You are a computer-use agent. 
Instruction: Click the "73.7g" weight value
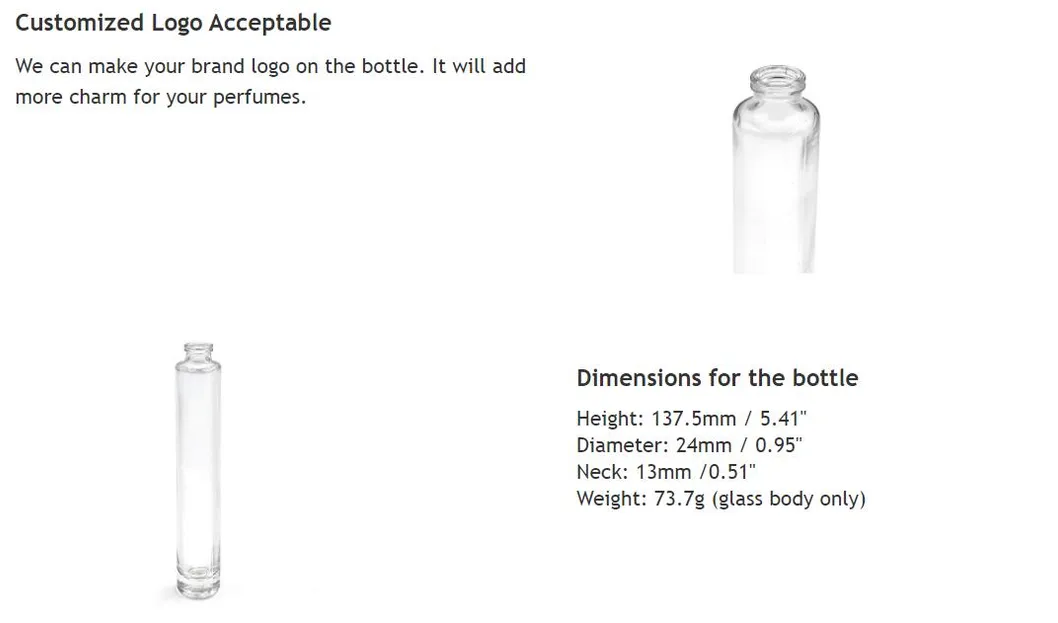pos(679,498)
